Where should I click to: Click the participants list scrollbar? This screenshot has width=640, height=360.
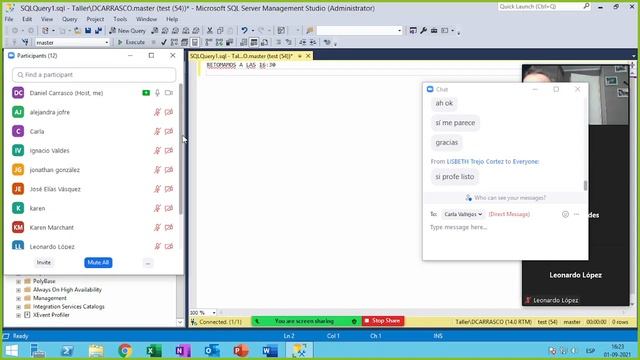click(x=180, y=149)
